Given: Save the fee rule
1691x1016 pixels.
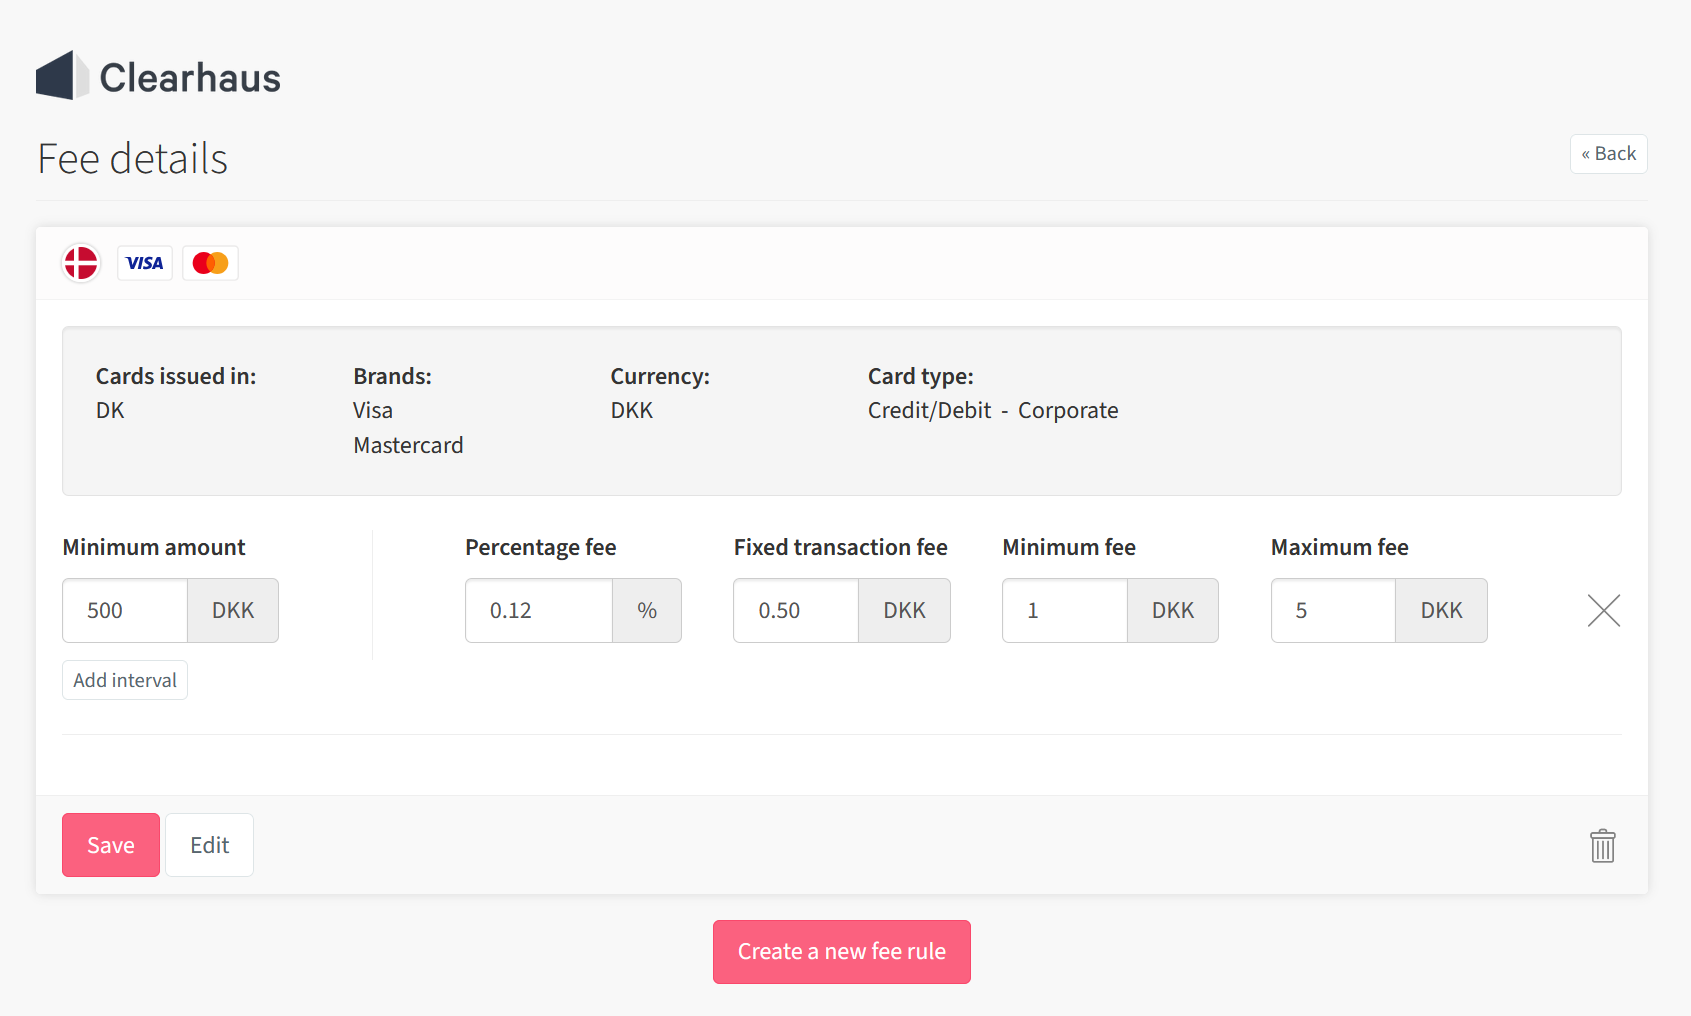Looking at the screenshot, I should coord(111,845).
